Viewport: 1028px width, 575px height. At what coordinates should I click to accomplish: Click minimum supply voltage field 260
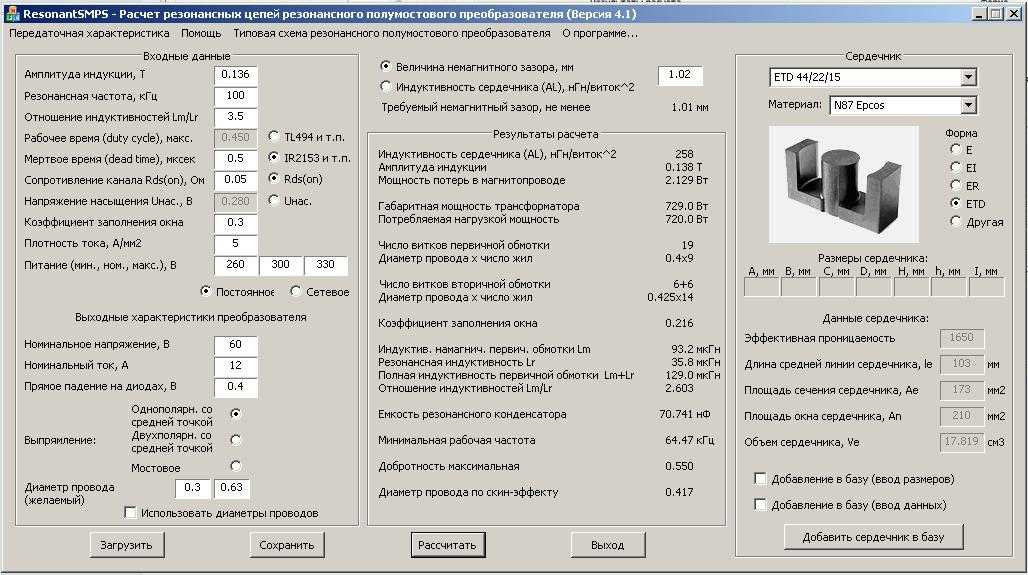tap(235, 265)
